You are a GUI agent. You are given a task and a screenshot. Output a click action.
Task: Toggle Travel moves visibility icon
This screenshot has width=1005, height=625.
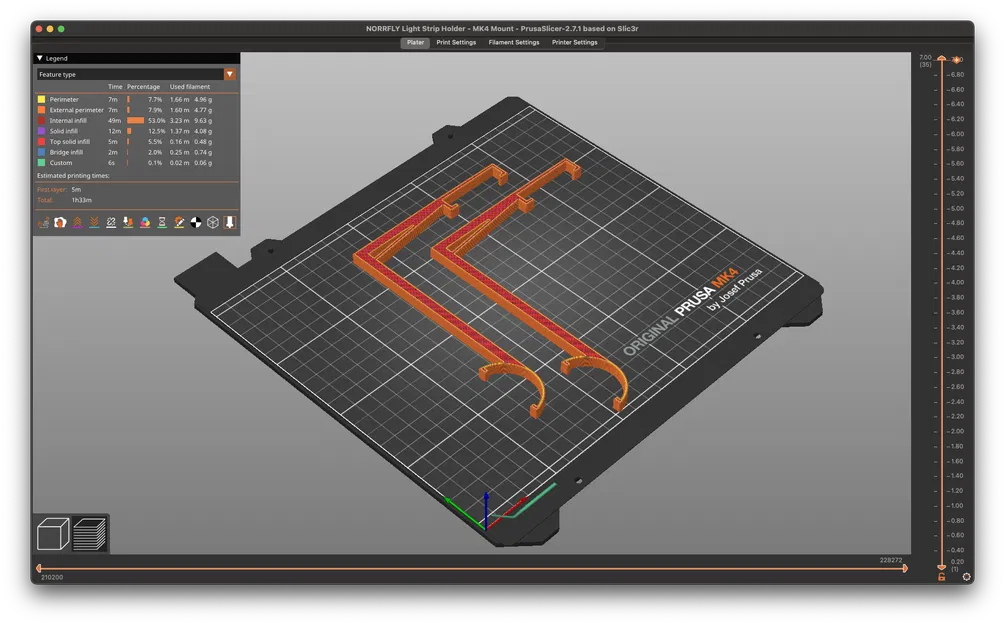point(43,222)
